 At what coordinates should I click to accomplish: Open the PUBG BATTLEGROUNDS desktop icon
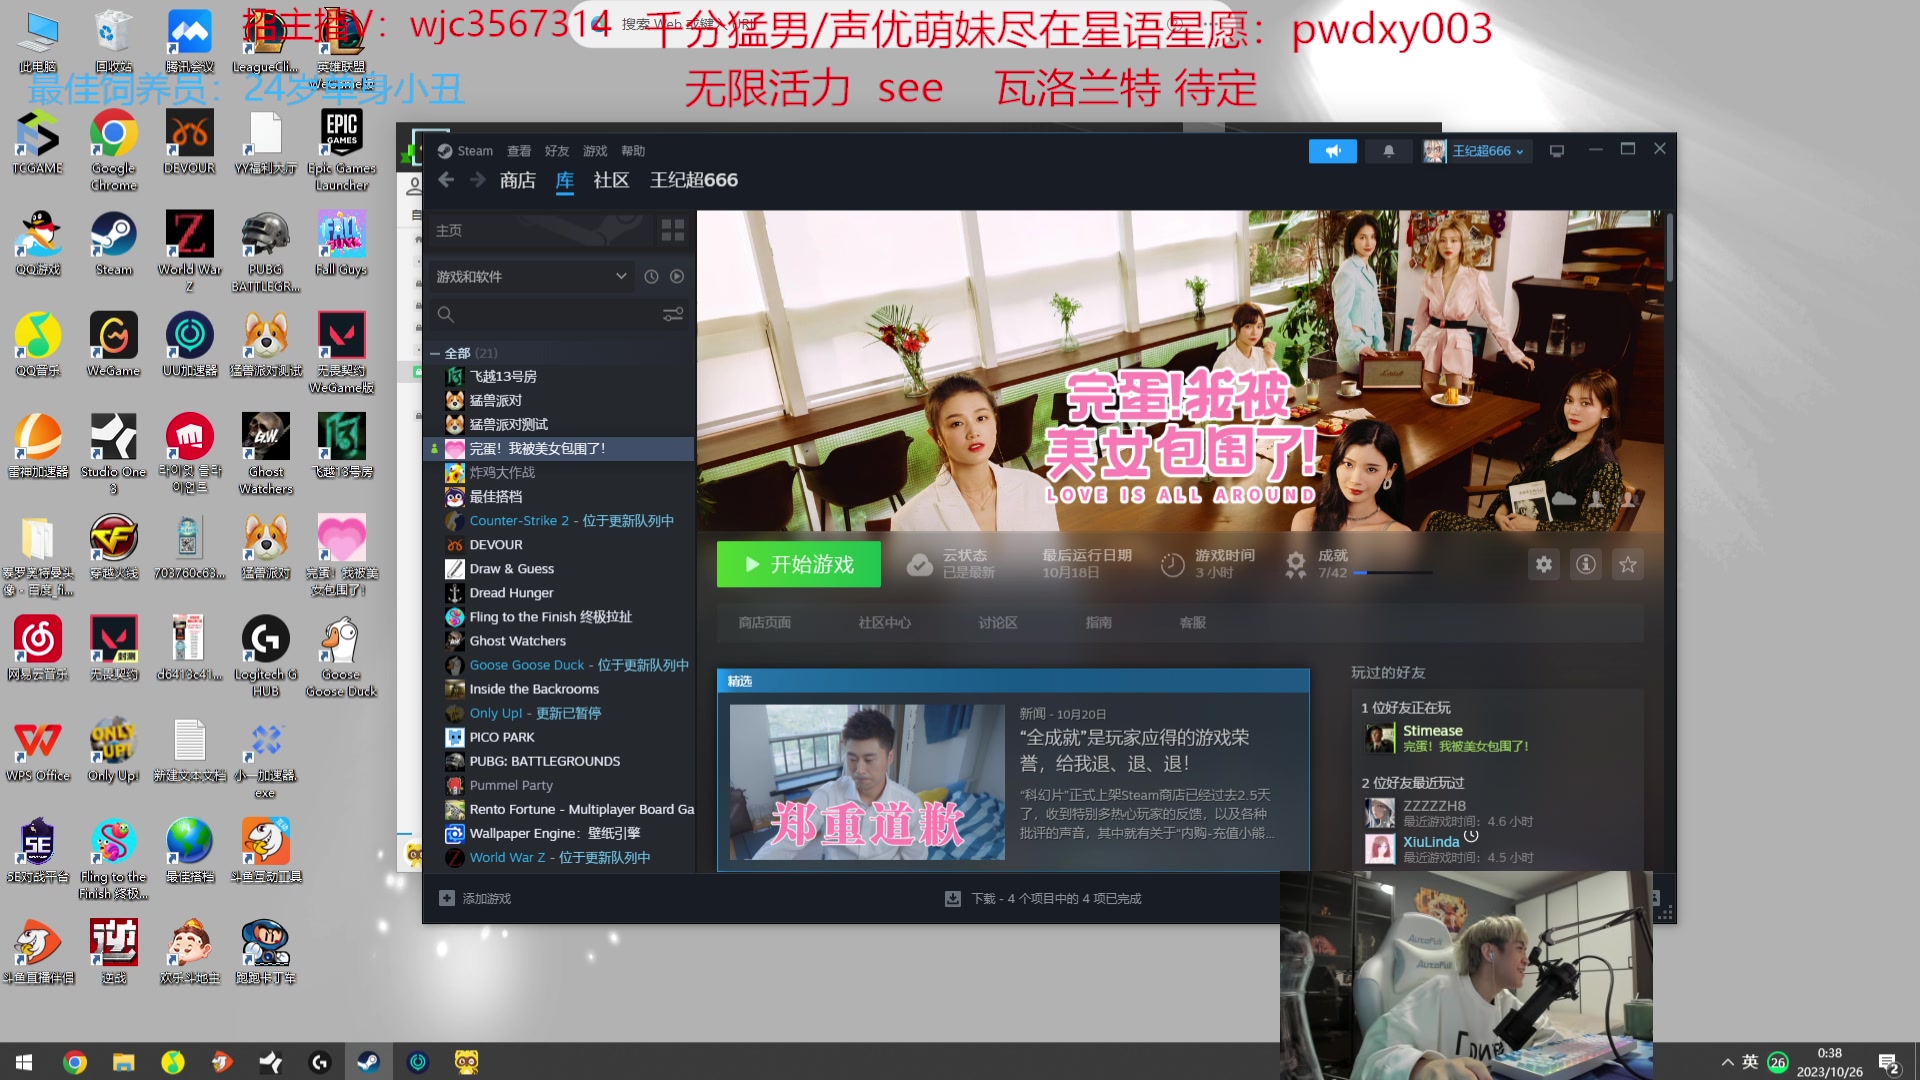[x=265, y=252]
